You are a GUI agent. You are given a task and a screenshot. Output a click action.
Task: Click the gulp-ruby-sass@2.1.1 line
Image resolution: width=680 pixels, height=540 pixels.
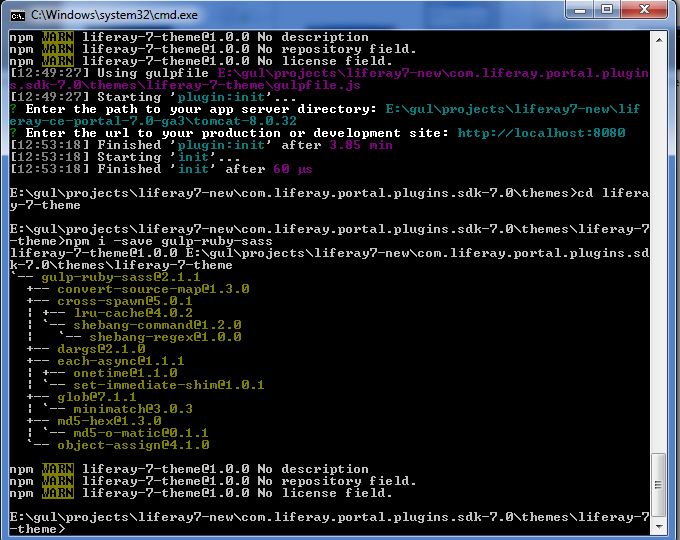[x=121, y=277]
